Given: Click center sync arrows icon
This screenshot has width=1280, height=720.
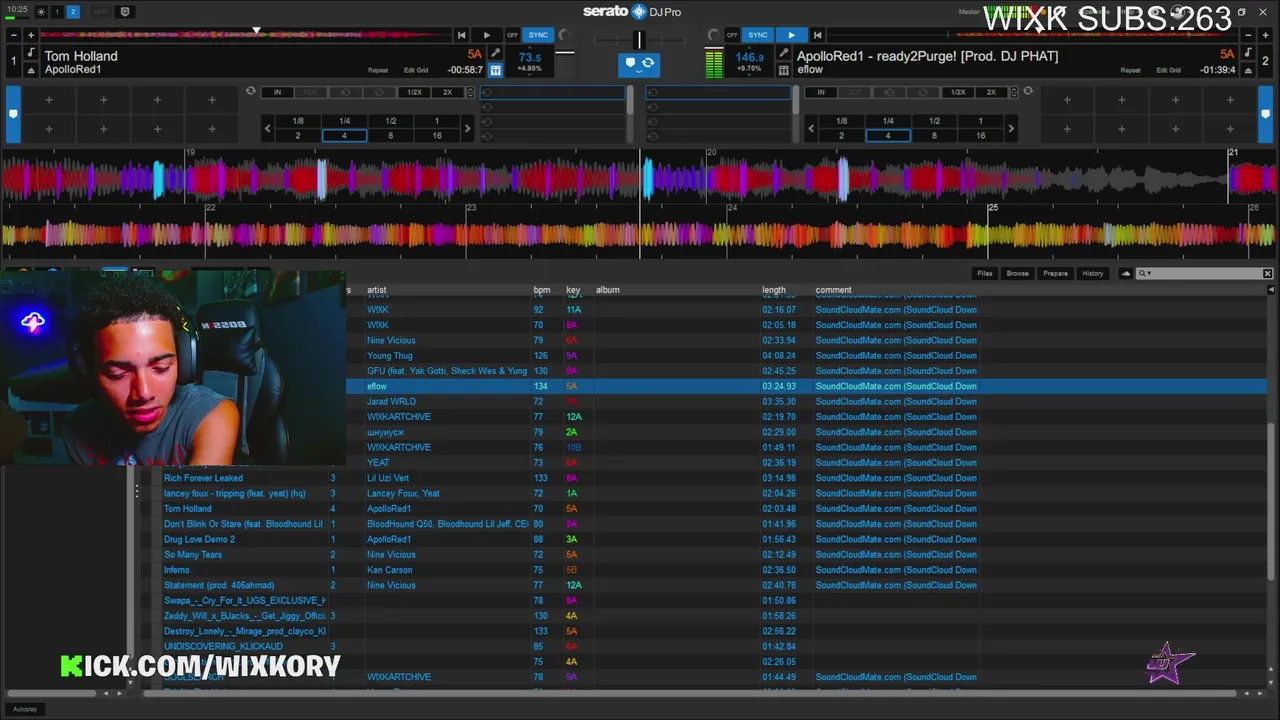Looking at the screenshot, I should 648,63.
